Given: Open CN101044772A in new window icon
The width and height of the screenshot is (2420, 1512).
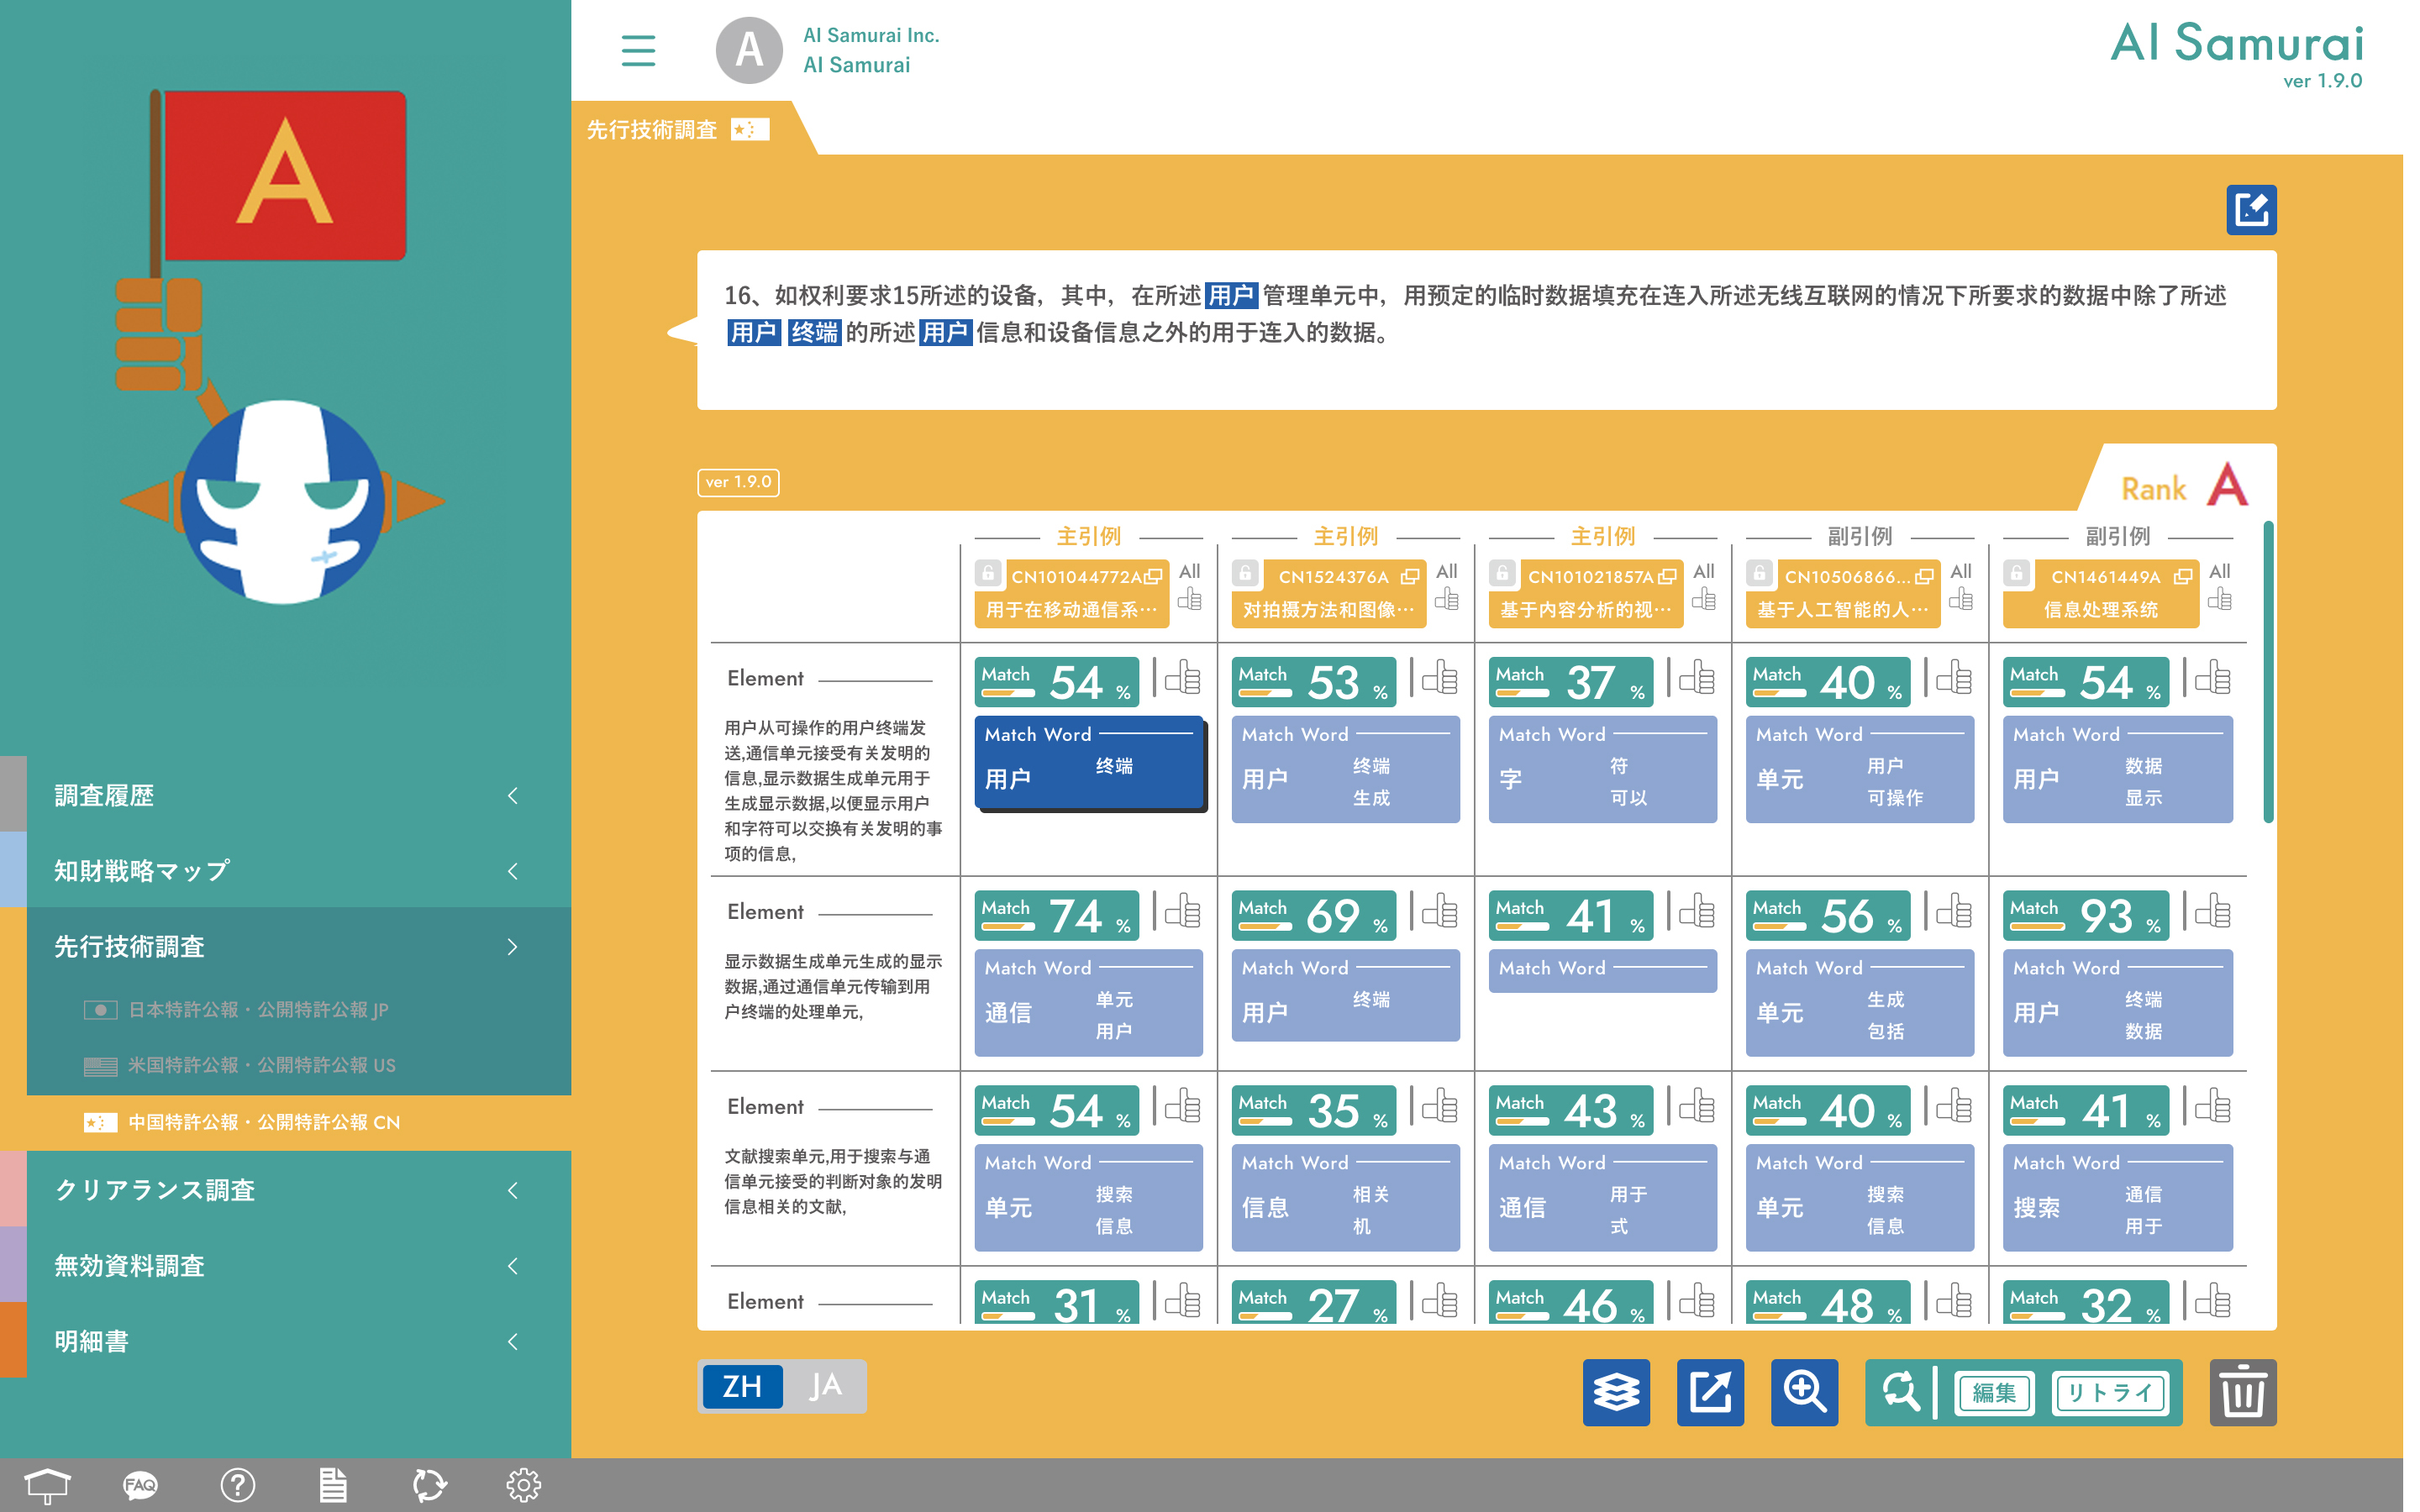Looking at the screenshot, I should click(1154, 577).
